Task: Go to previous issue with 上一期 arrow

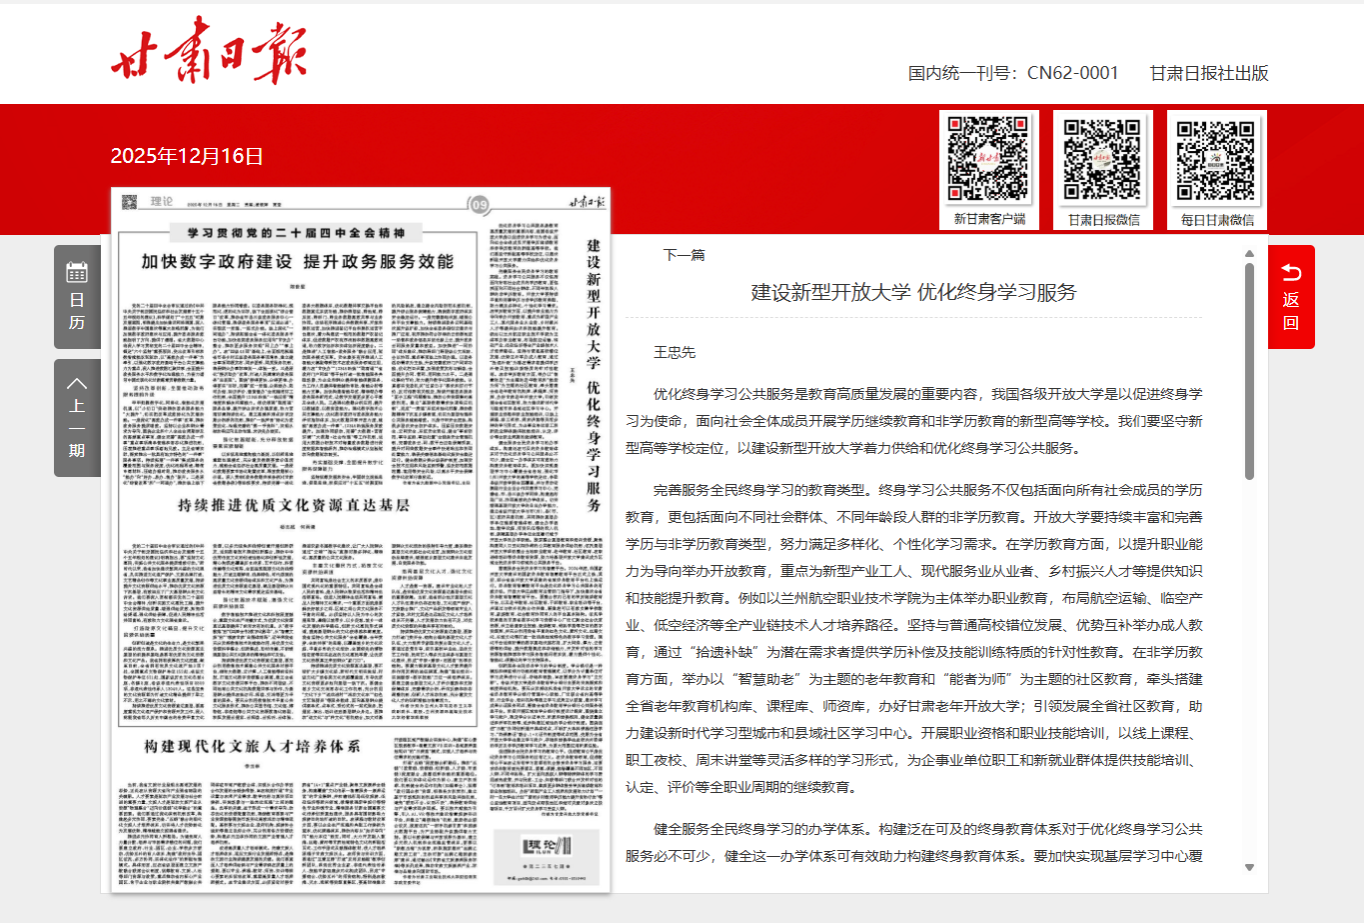Action: click(x=77, y=384)
